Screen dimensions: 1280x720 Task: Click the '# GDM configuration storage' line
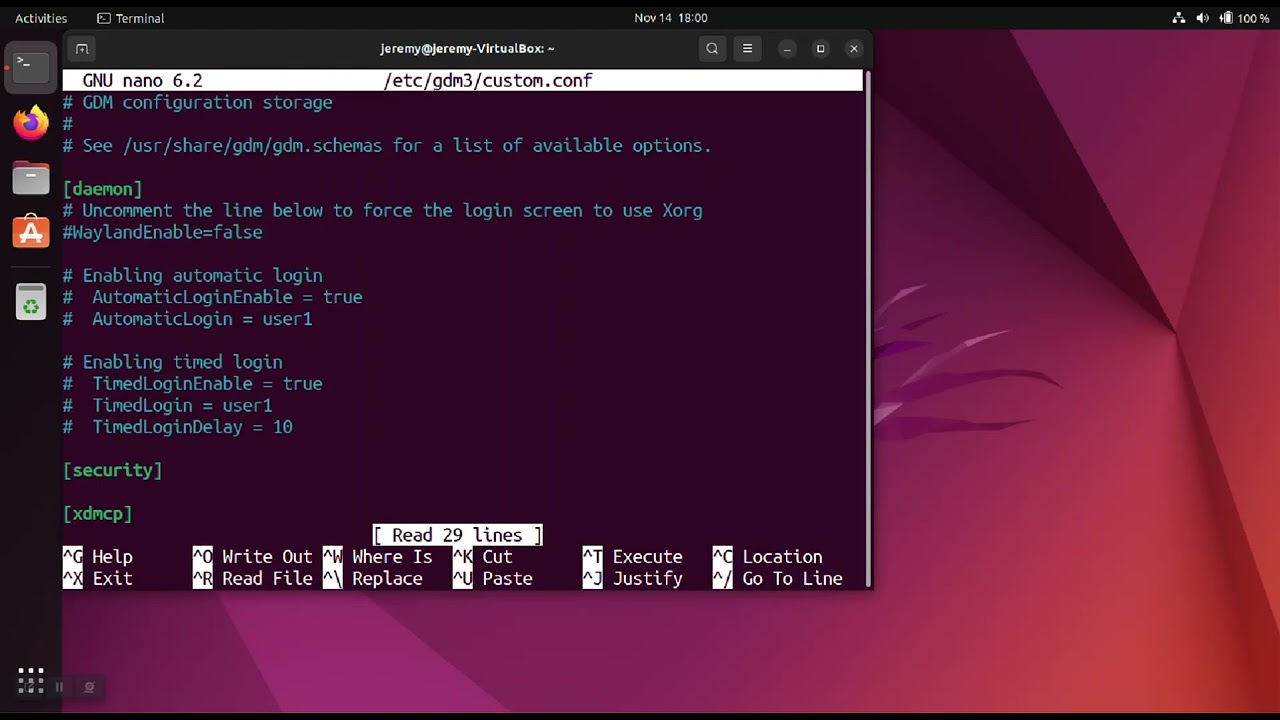(198, 102)
